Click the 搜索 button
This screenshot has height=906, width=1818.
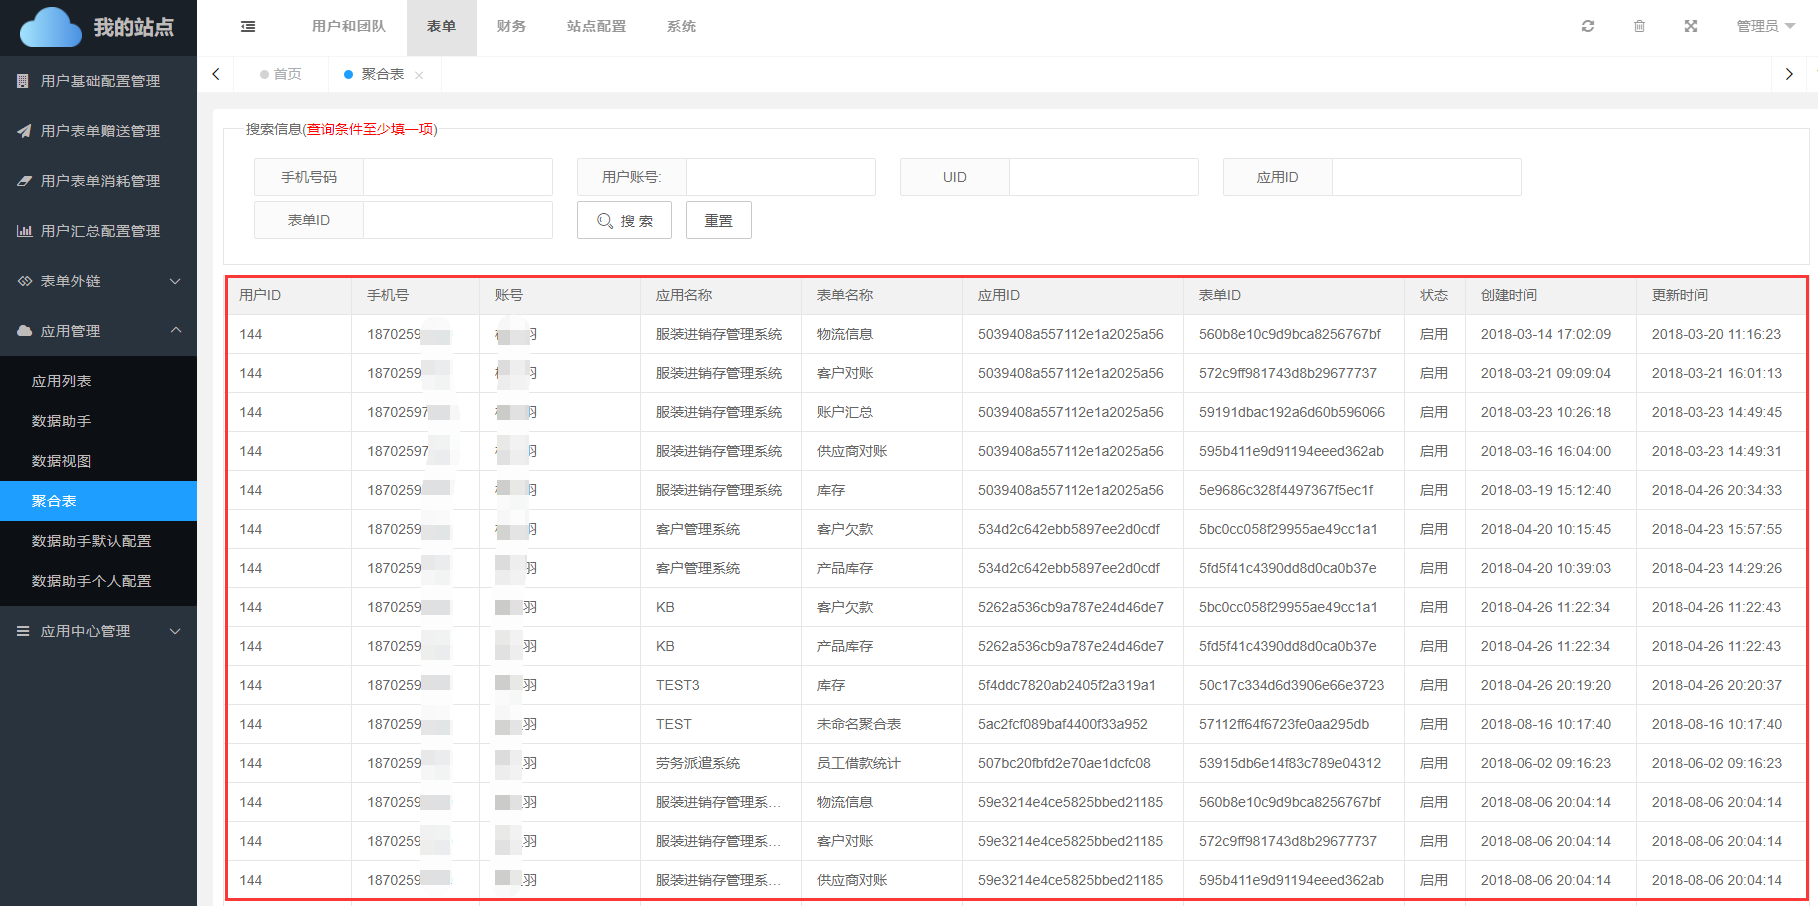pos(624,221)
